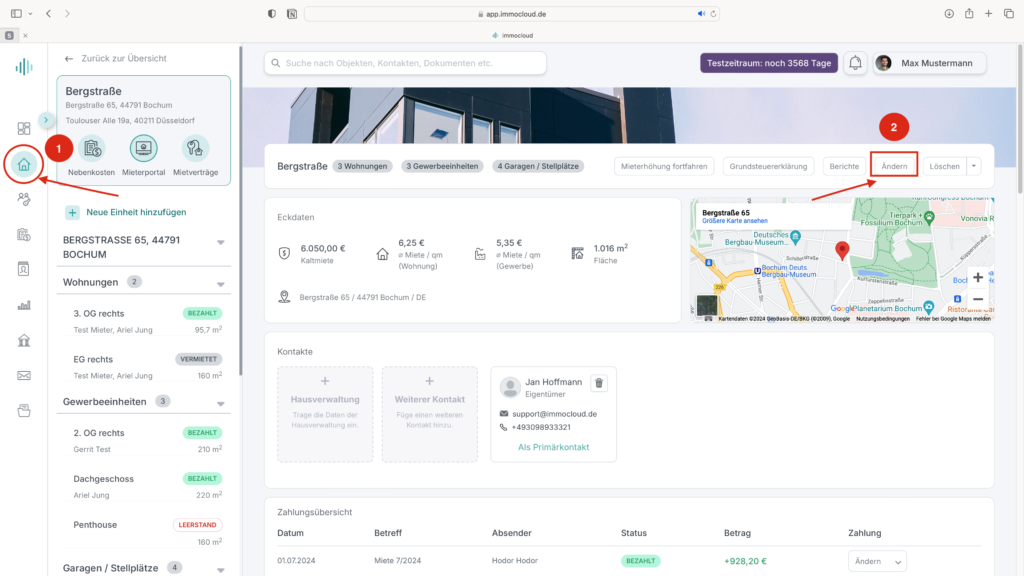Add Weiterer Kontakt card

430,414
